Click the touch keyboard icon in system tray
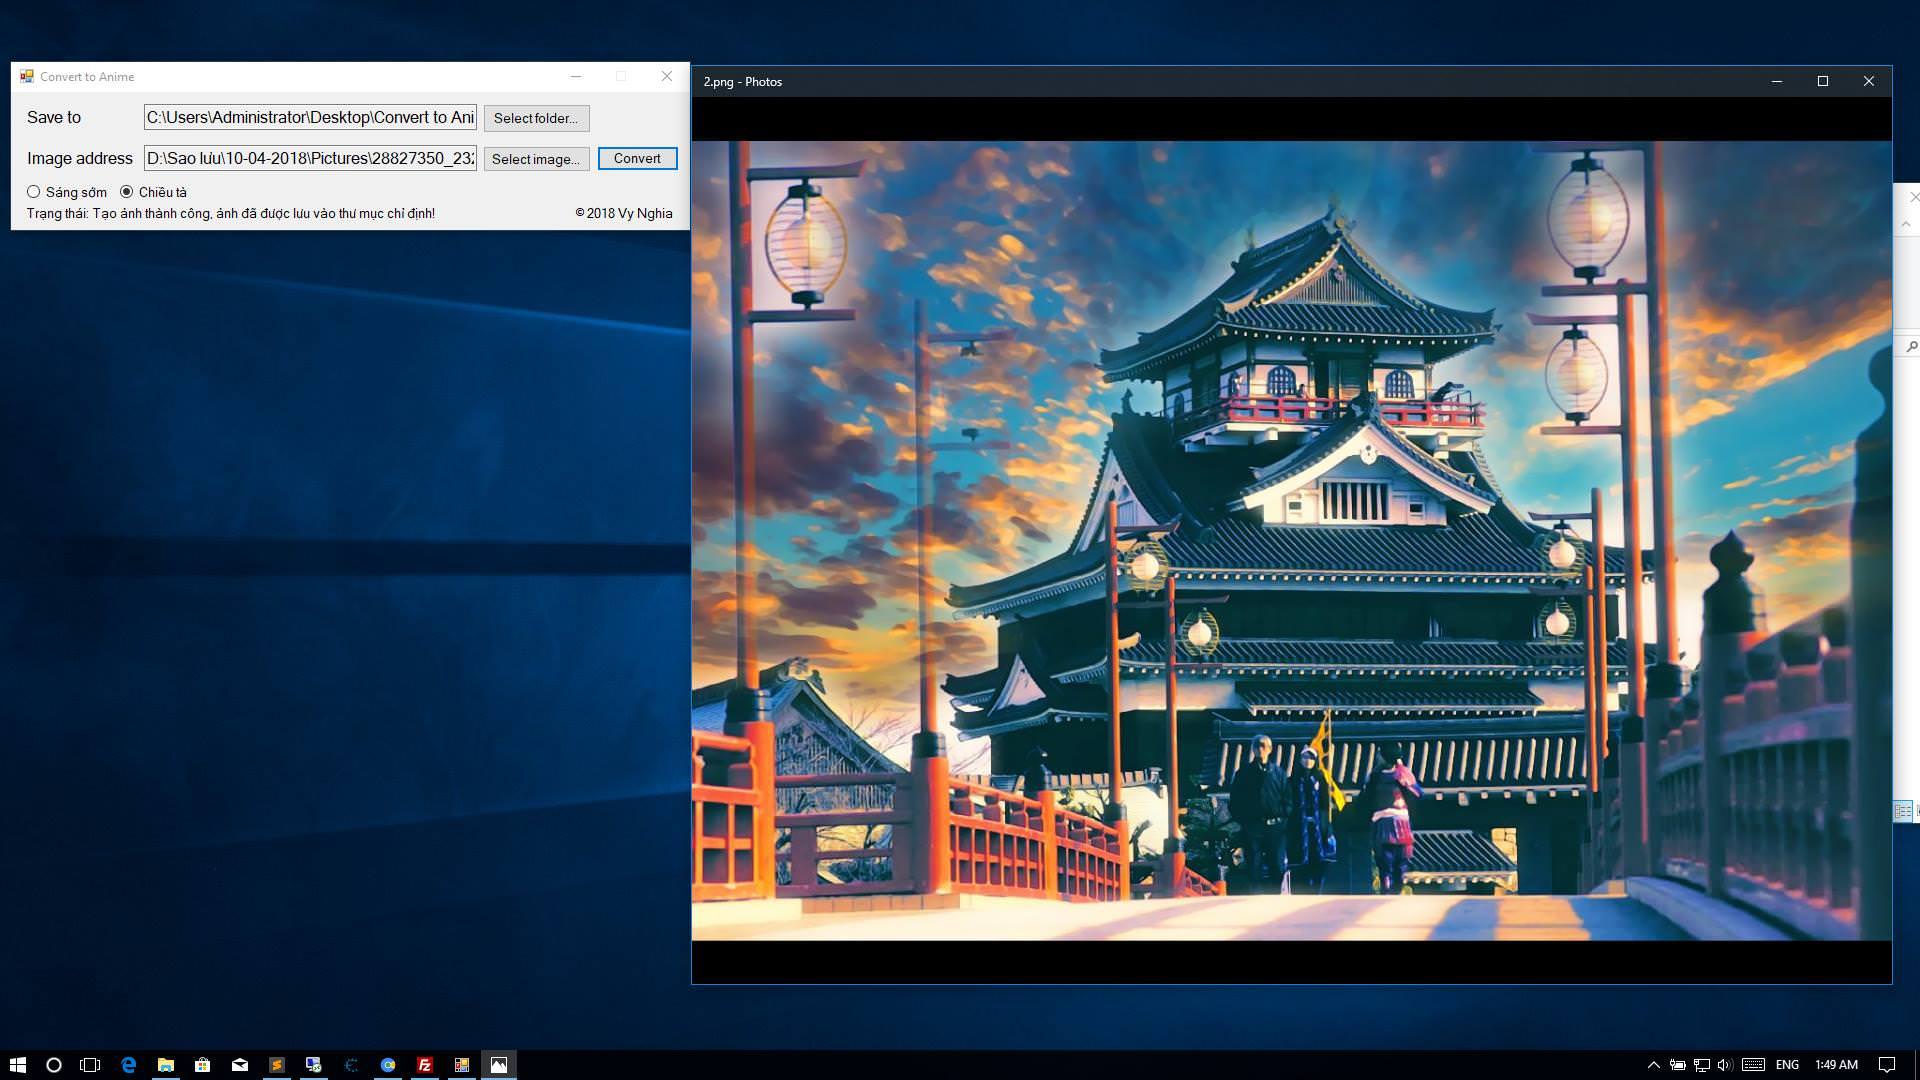 click(x=1752, y=1064)
